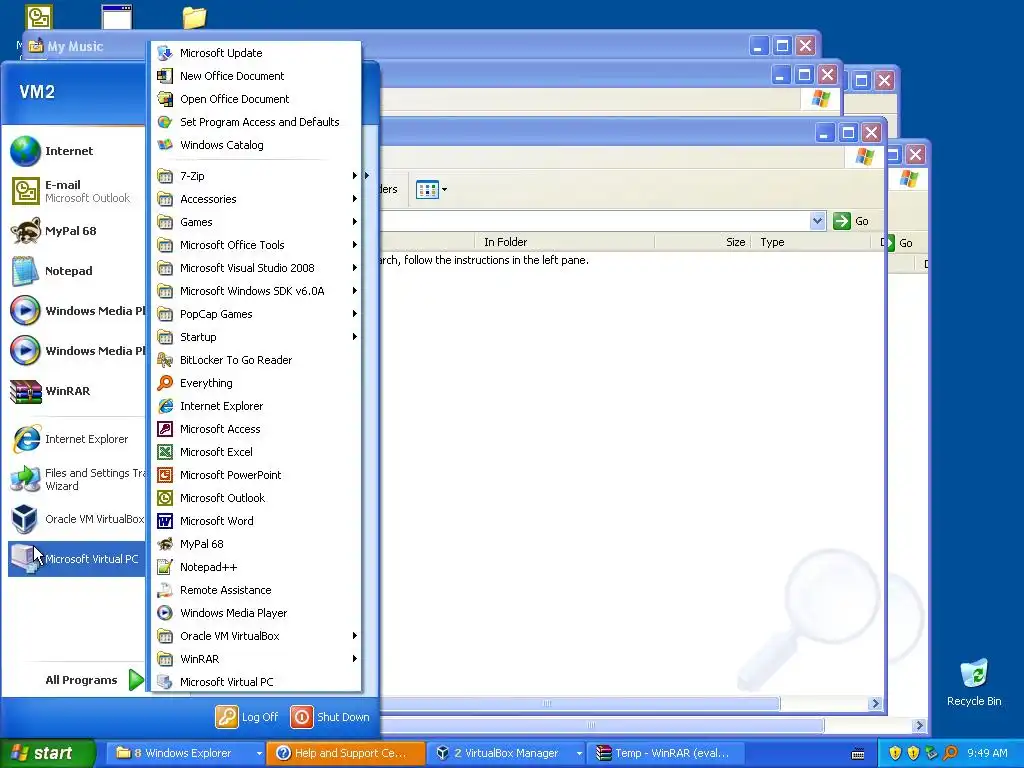This screenshot has width=1024, height=768.
Task: Expand PopCap Games submenu
Action: (x=256, y=314)
